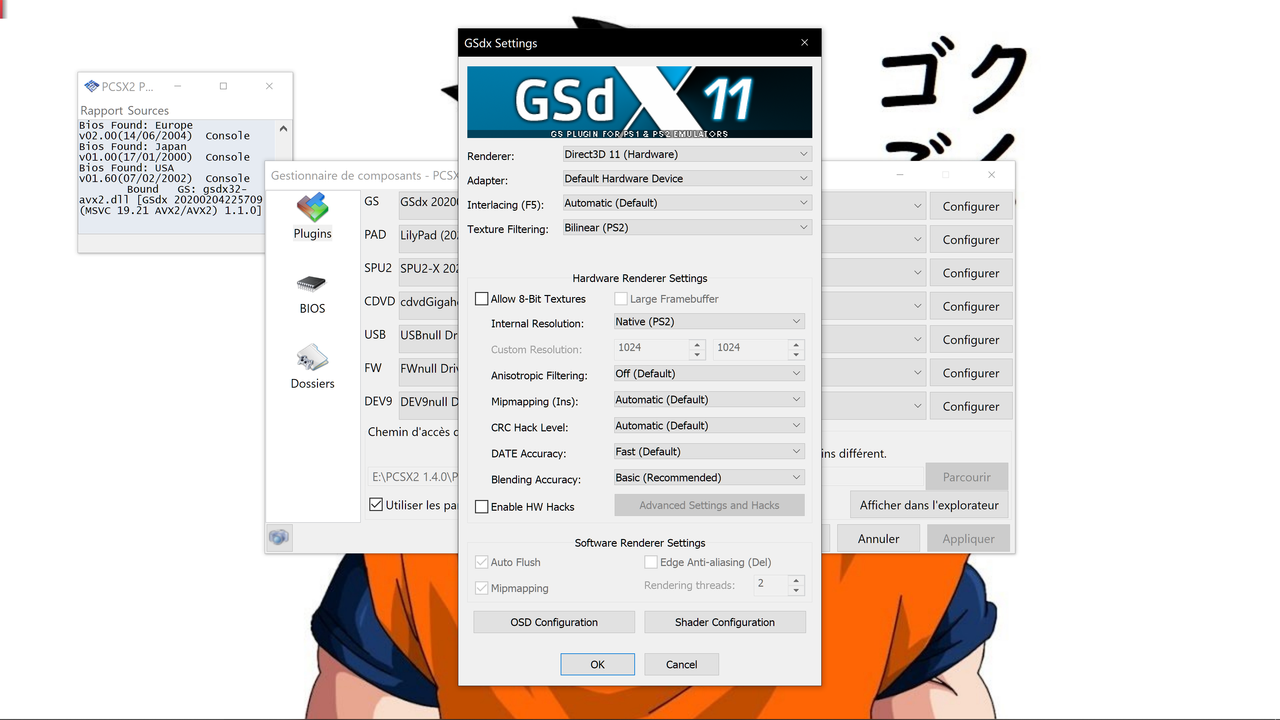Click scrollbar up arrow in the log window
This screenshot has height=720, width=1280.
[x=283, y=128]
